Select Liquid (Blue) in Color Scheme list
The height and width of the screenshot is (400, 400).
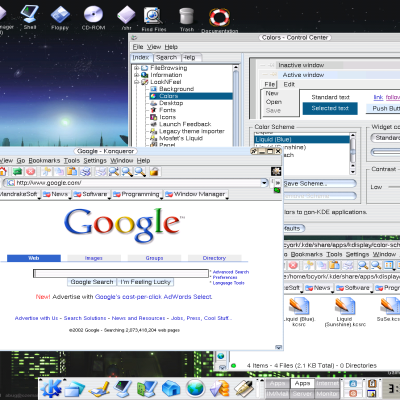302,139
